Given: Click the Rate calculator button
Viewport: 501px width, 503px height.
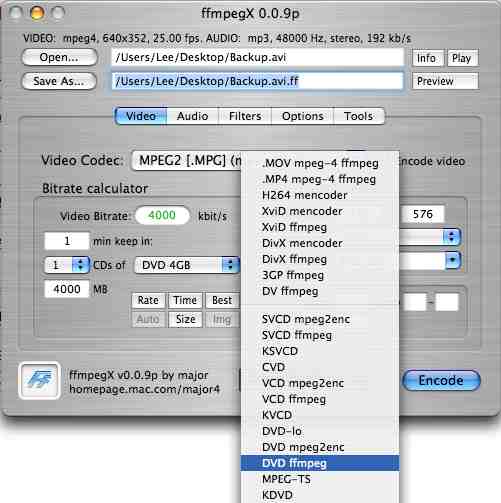Looking at the screenshot, I should pyautogui.click(x=148, y=300).
